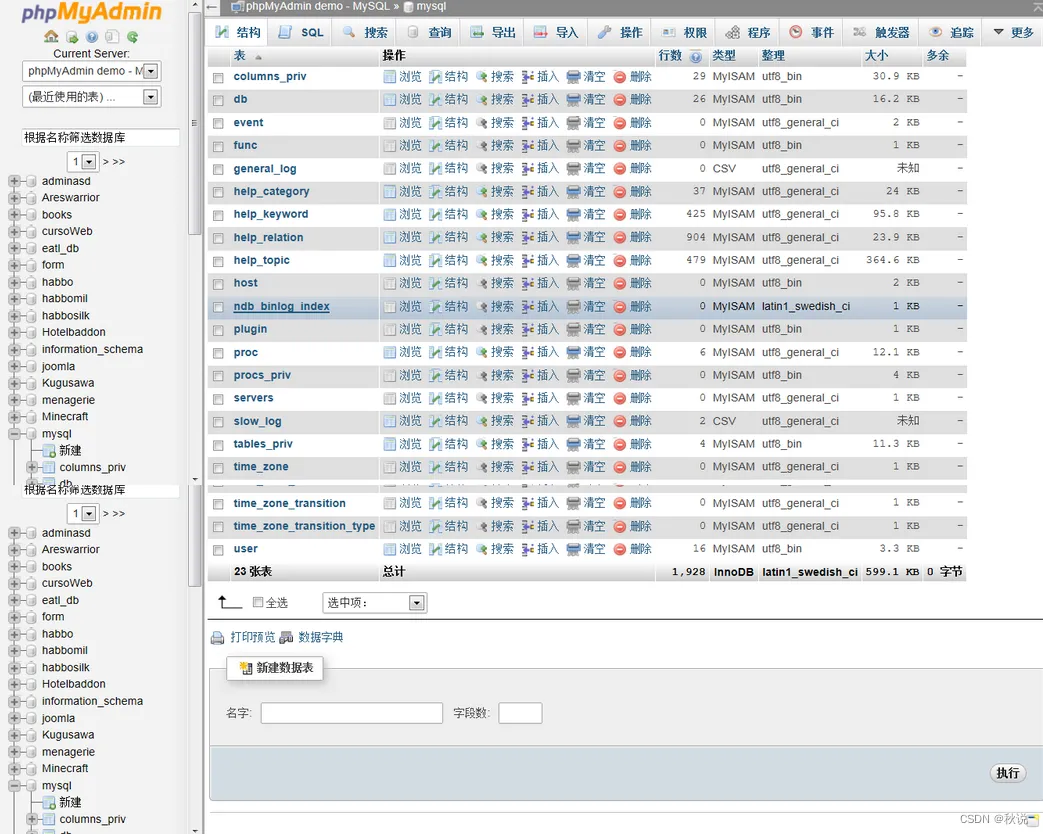Check the ndb_binlog_index table checkbox

218,307
